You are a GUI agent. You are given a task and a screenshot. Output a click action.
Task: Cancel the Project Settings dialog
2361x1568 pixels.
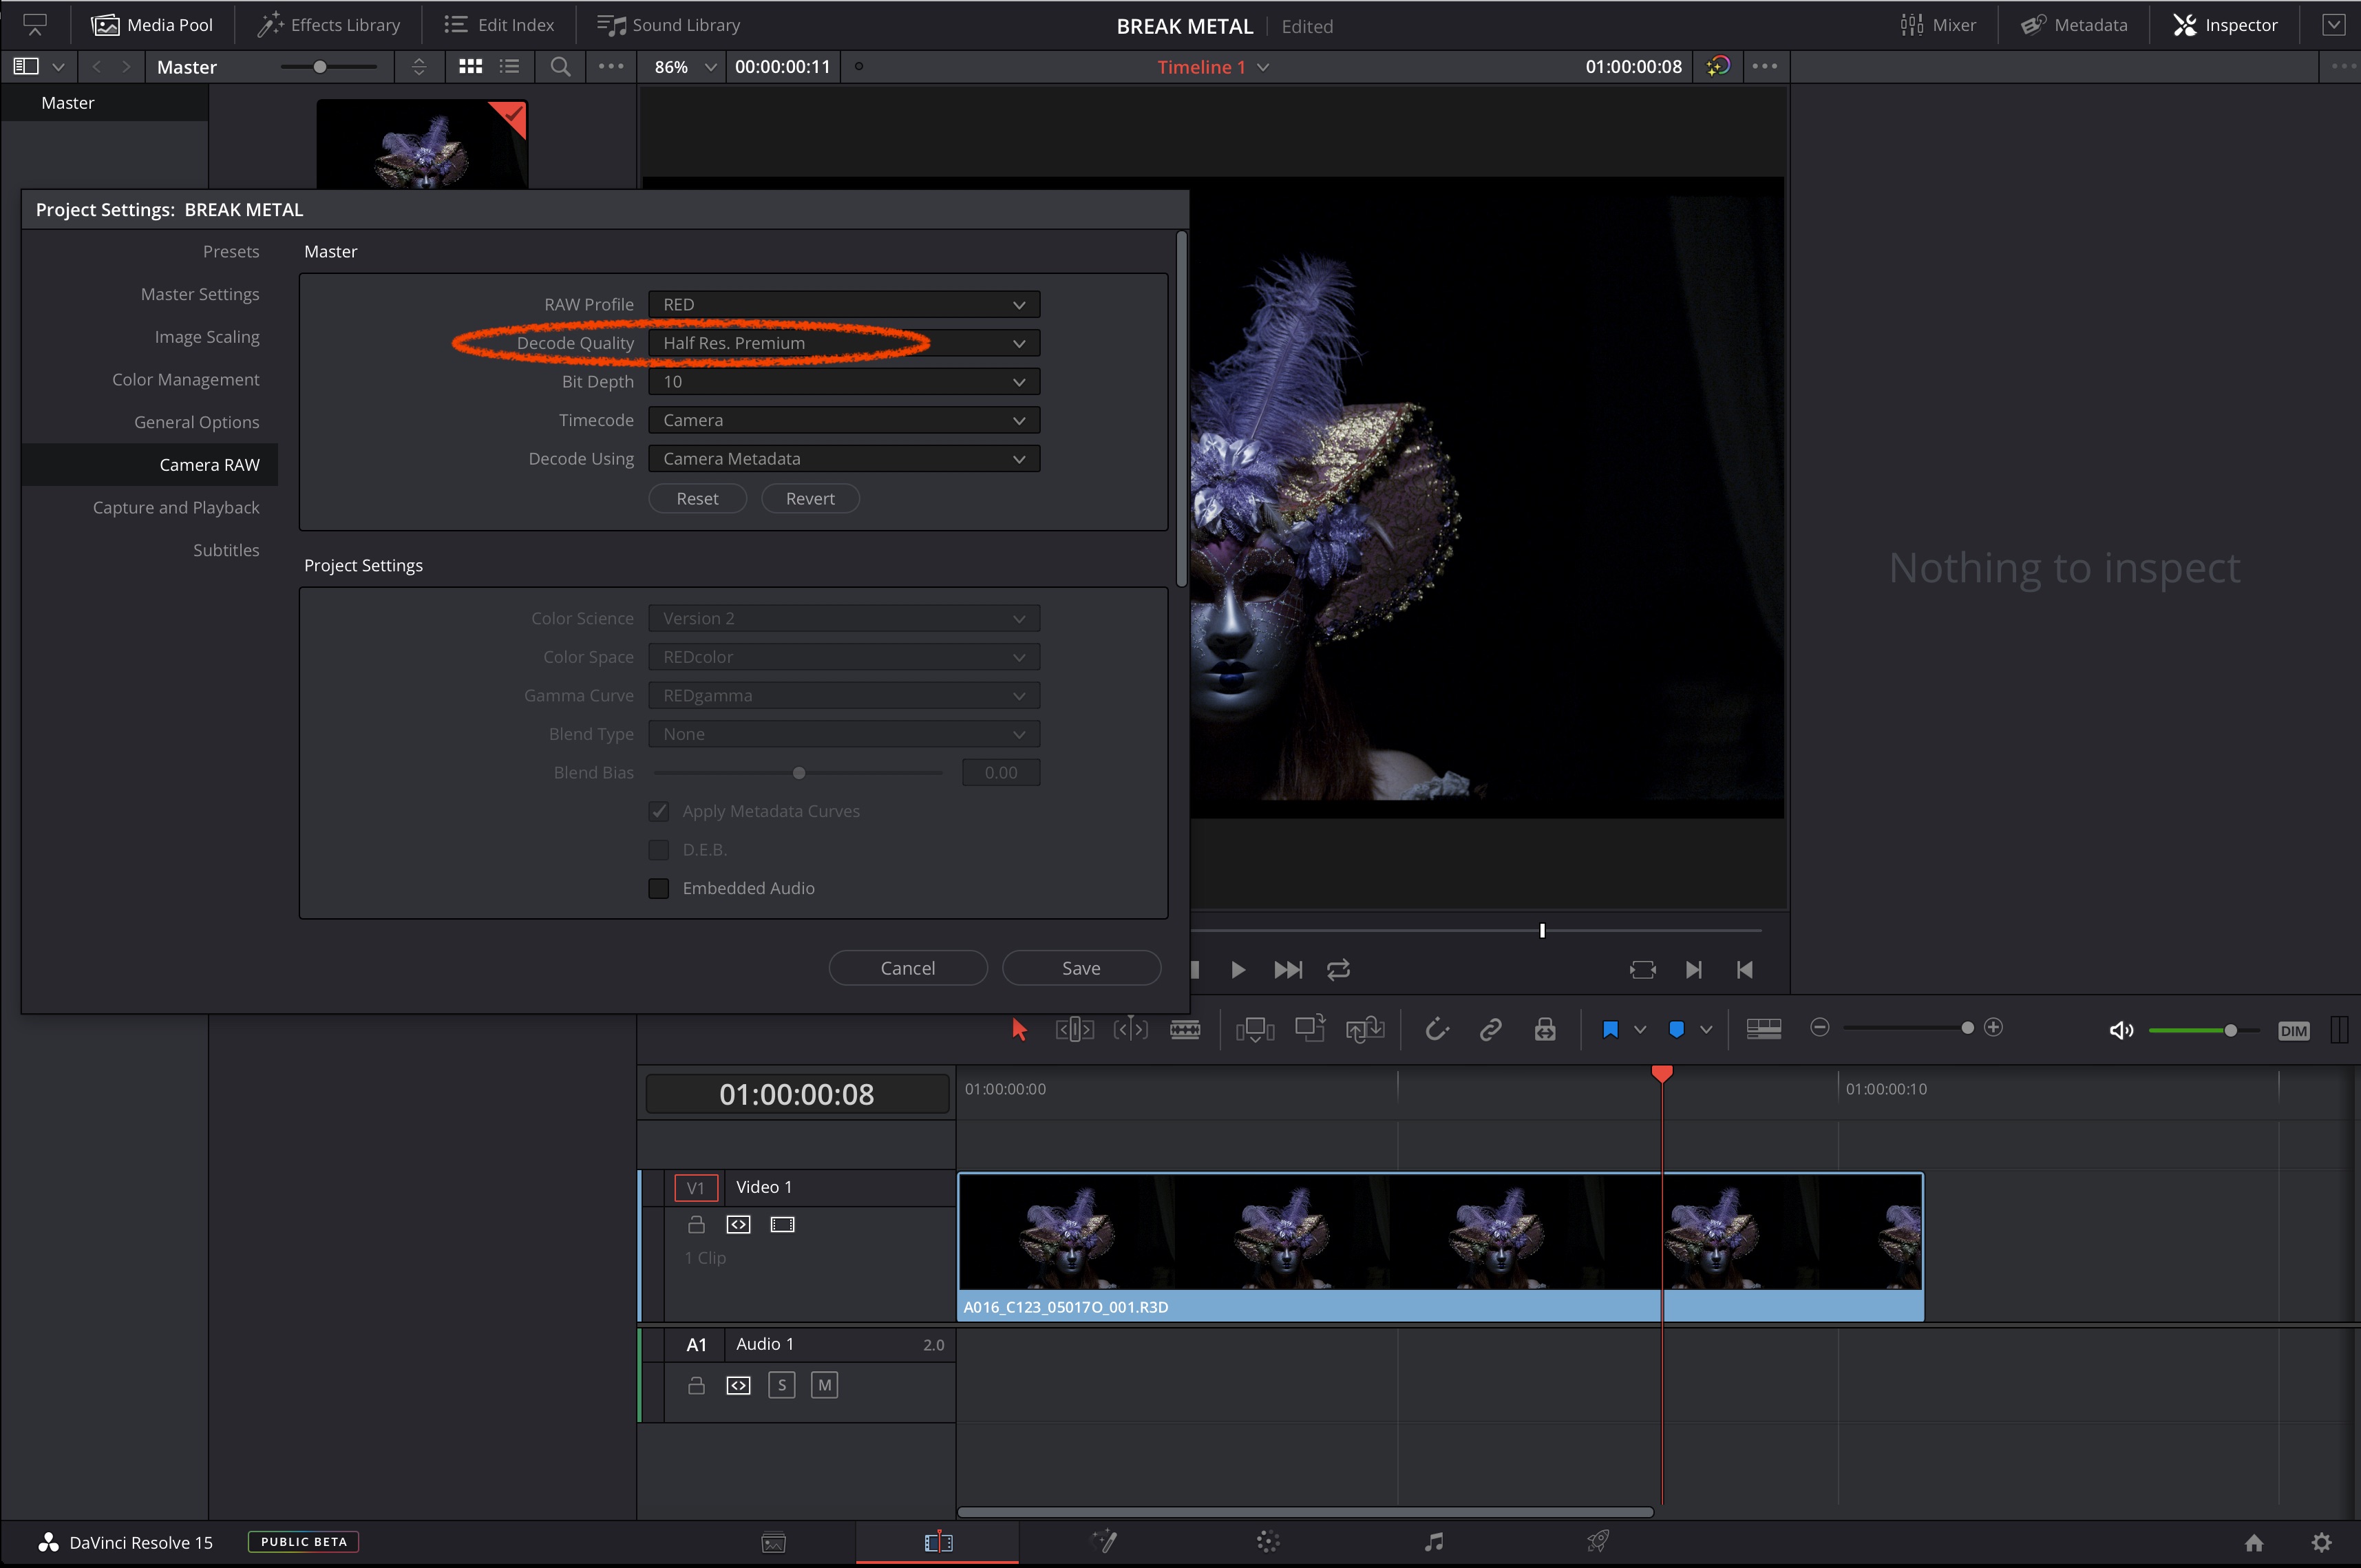(x=908, y=968)
